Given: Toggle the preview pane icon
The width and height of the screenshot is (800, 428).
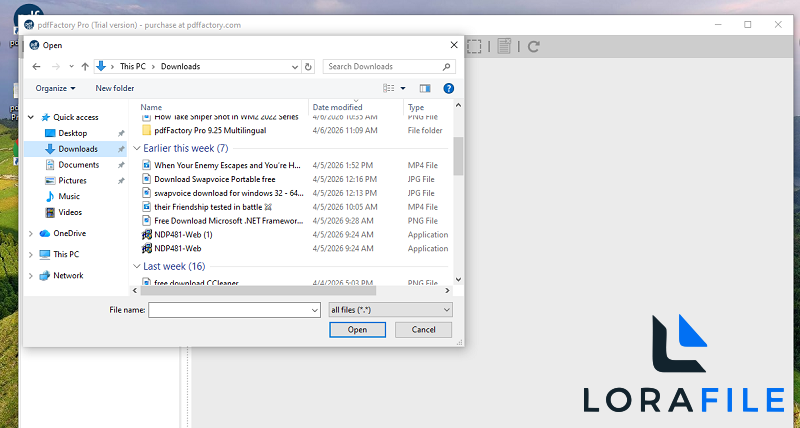Looking at the screenshot, I should (424, 88).
